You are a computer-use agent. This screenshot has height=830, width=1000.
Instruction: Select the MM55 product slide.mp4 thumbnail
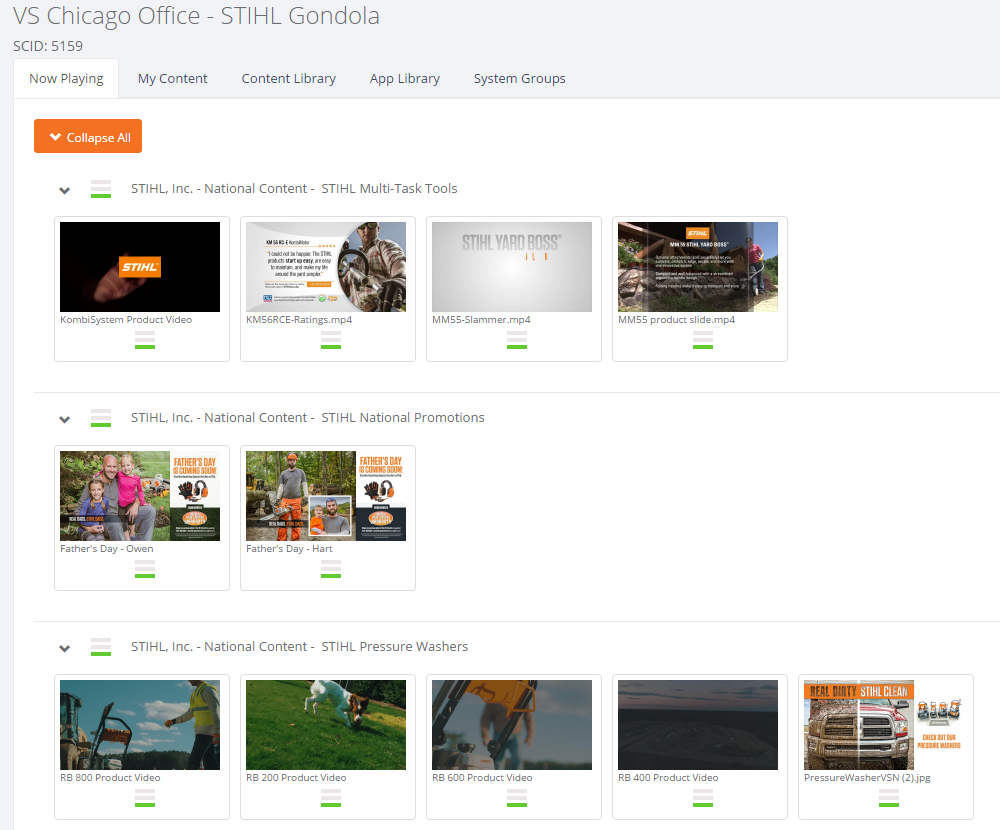pos(698,267)
